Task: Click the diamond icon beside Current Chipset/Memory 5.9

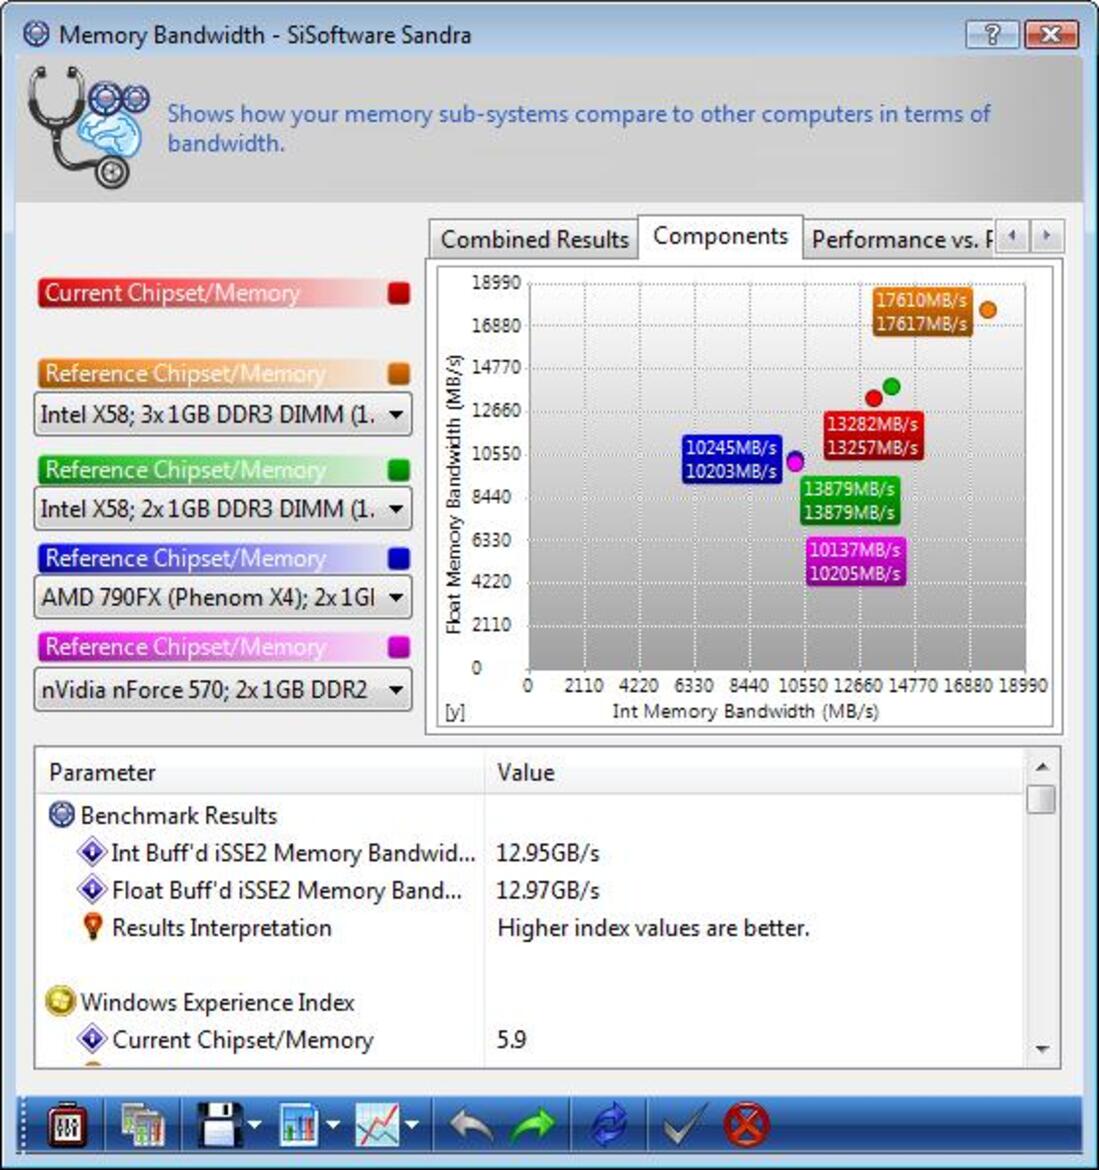Action: [x=92, y=1039]
